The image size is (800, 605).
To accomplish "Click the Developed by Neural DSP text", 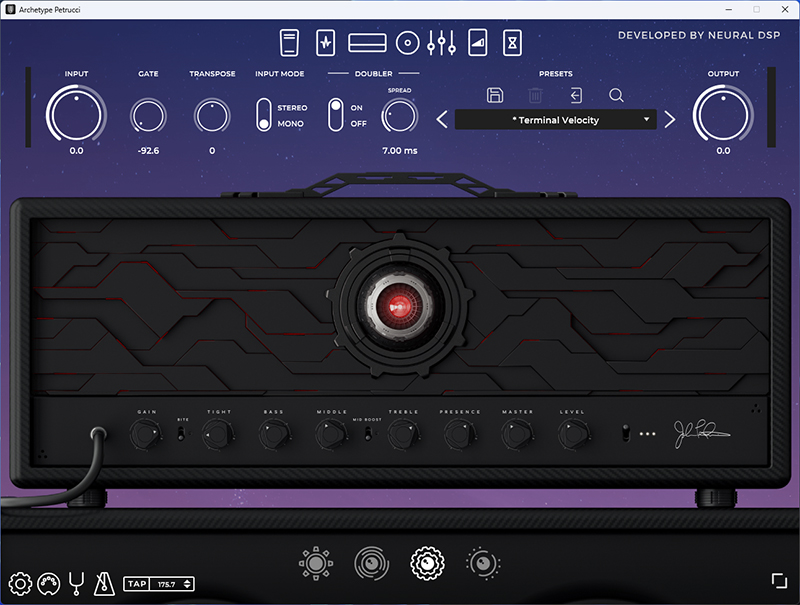I will pyautogui.click(x=699, y=35).
